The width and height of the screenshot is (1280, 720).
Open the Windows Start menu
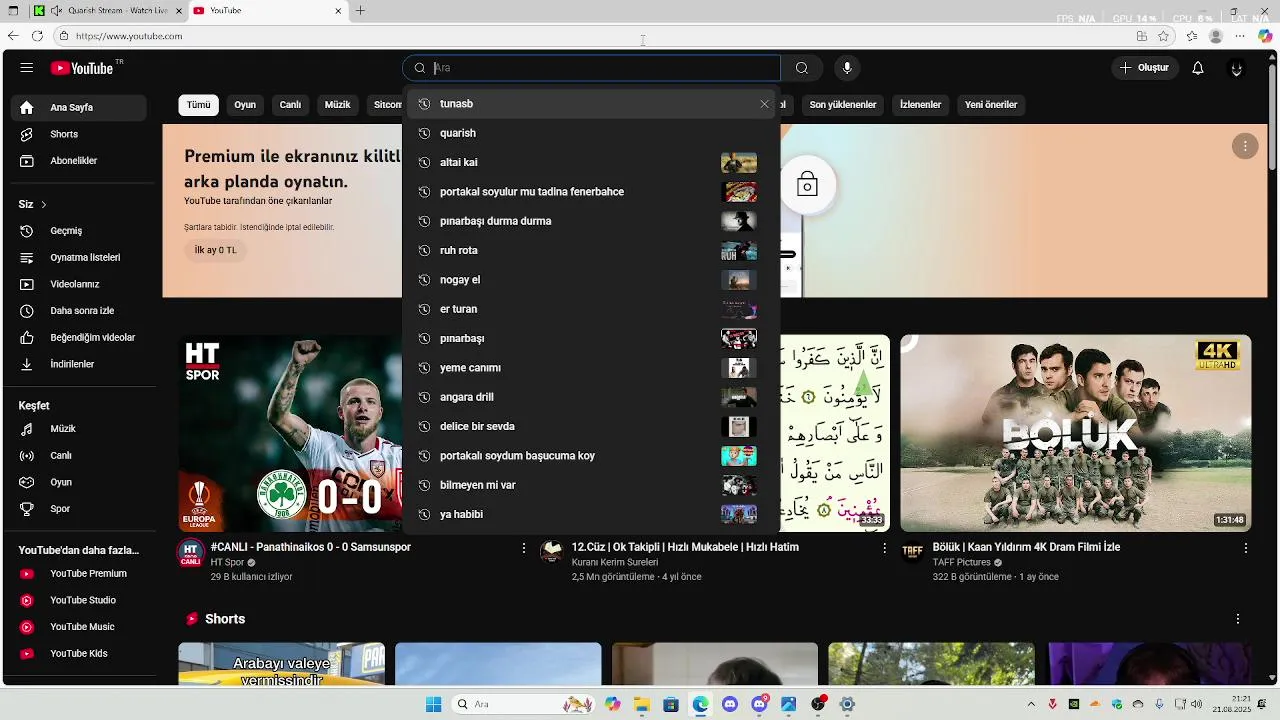pos(433,704)
